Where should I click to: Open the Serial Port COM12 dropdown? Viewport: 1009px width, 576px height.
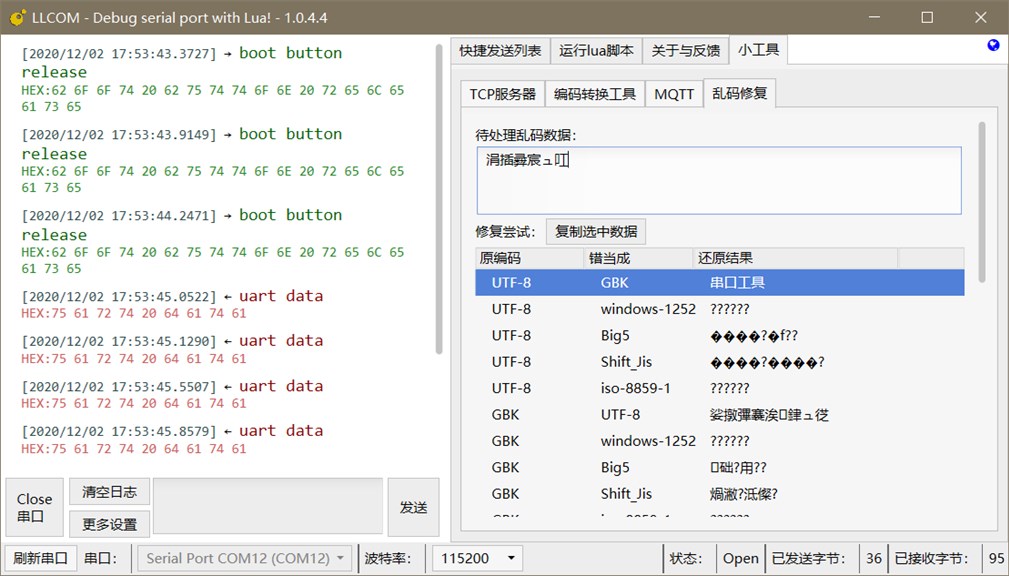(x=243, y=558)
